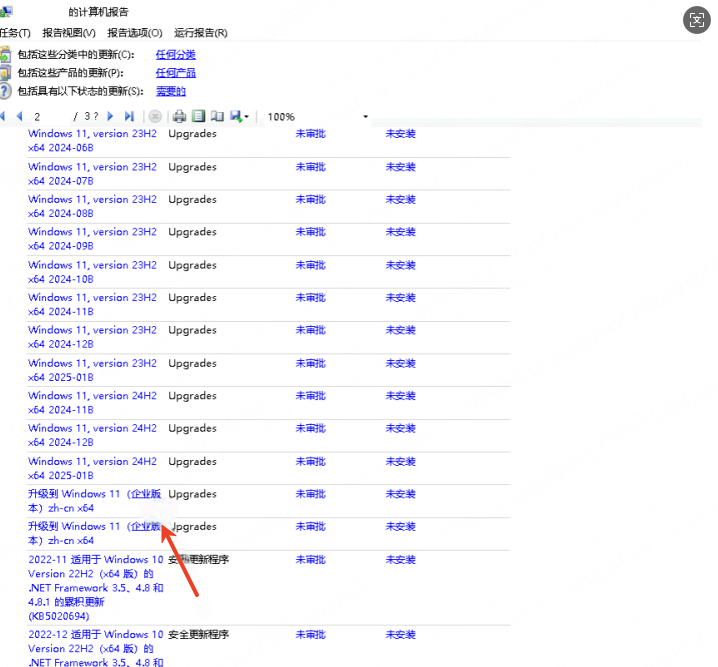Image resolution: width=718 pixels, height=667 pixels.
Task: Open the 运行报告(R) menu
Action: tap(201, 33)
